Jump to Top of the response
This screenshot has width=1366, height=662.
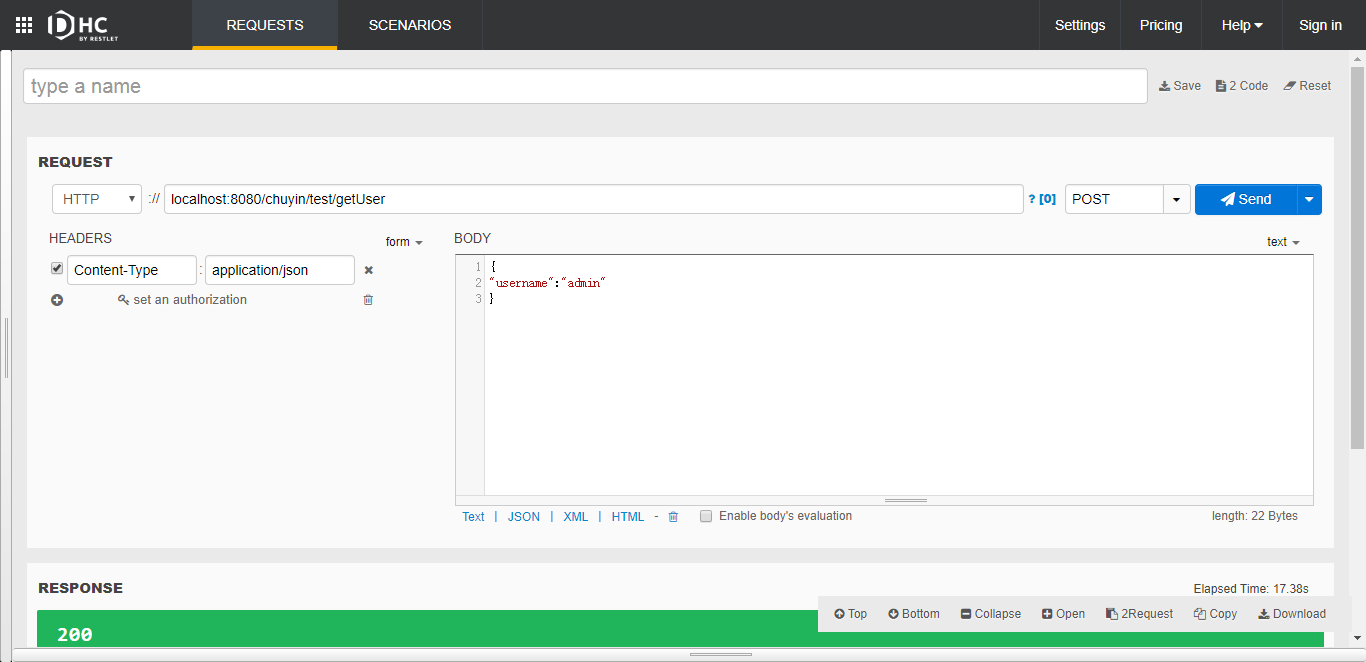[x=850, y=614]
